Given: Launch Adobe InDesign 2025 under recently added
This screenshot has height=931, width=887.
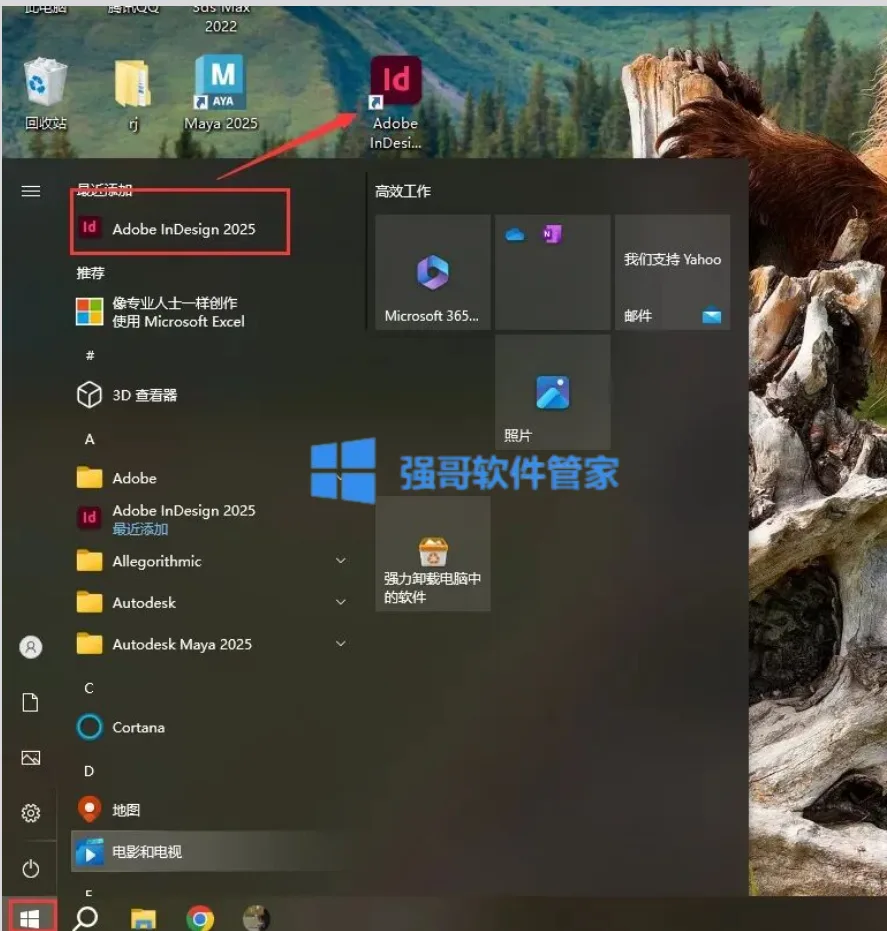Looking at the screenshot, I should click(x=180, y=229).
